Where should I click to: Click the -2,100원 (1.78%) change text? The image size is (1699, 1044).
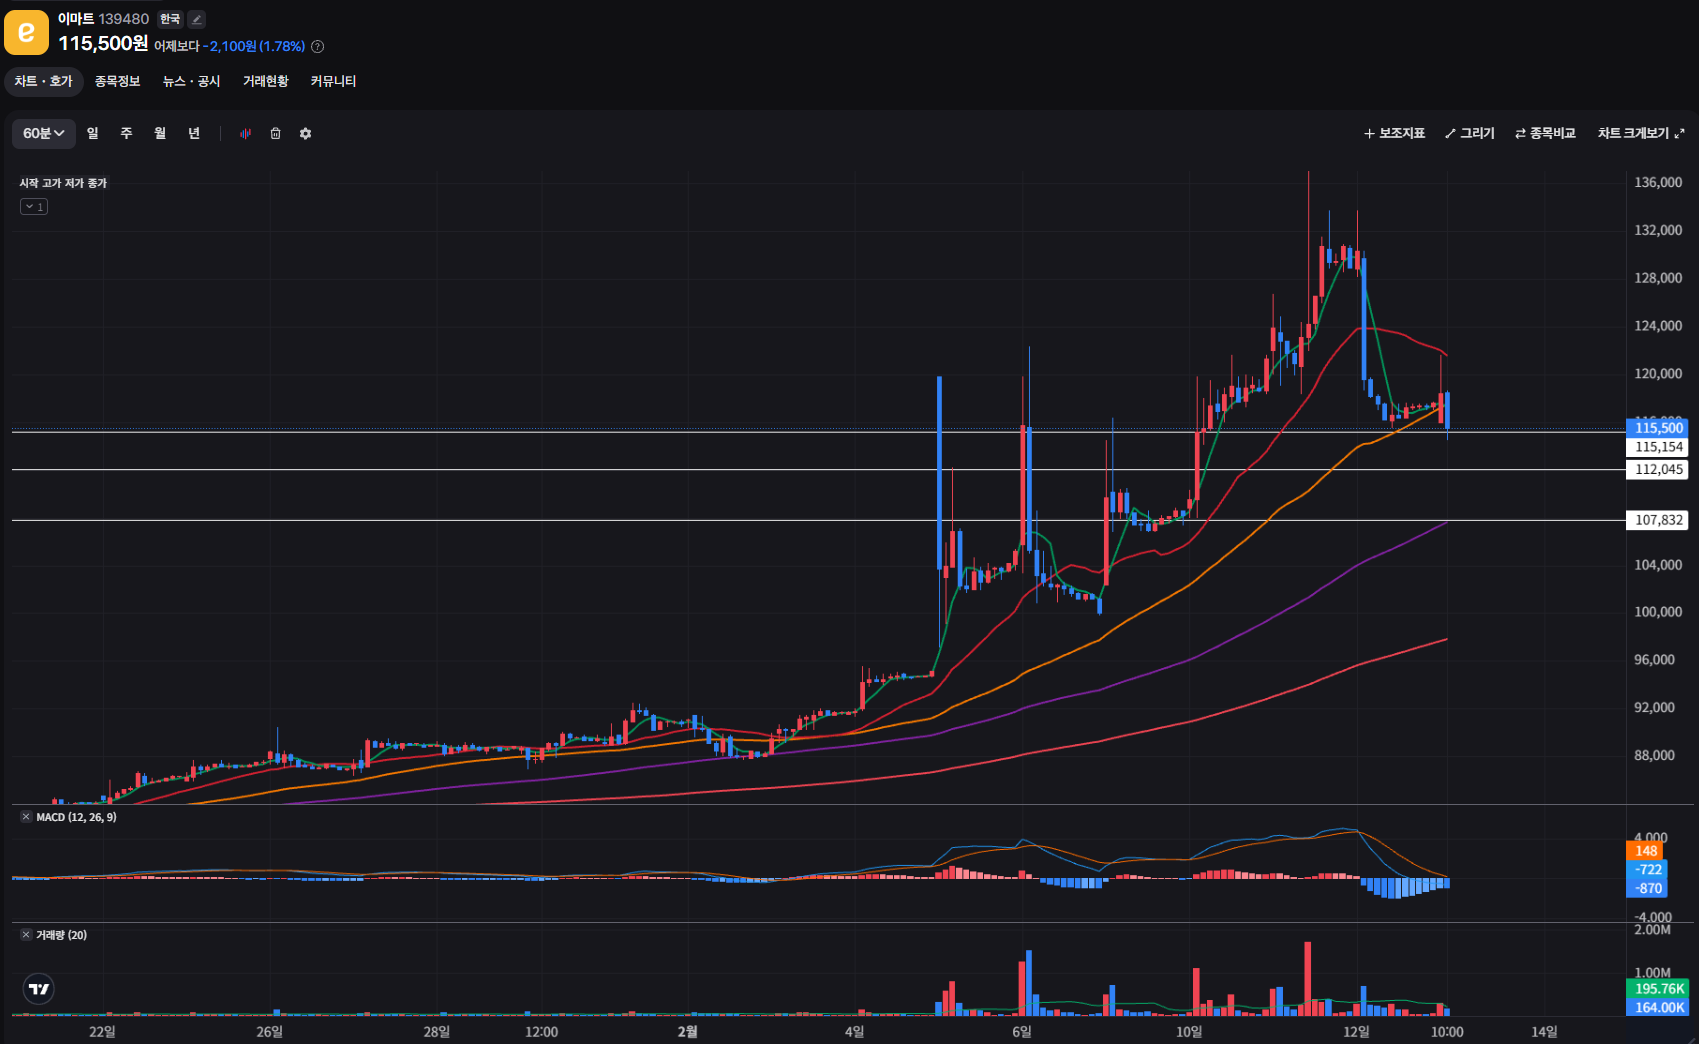pos(254,46)
